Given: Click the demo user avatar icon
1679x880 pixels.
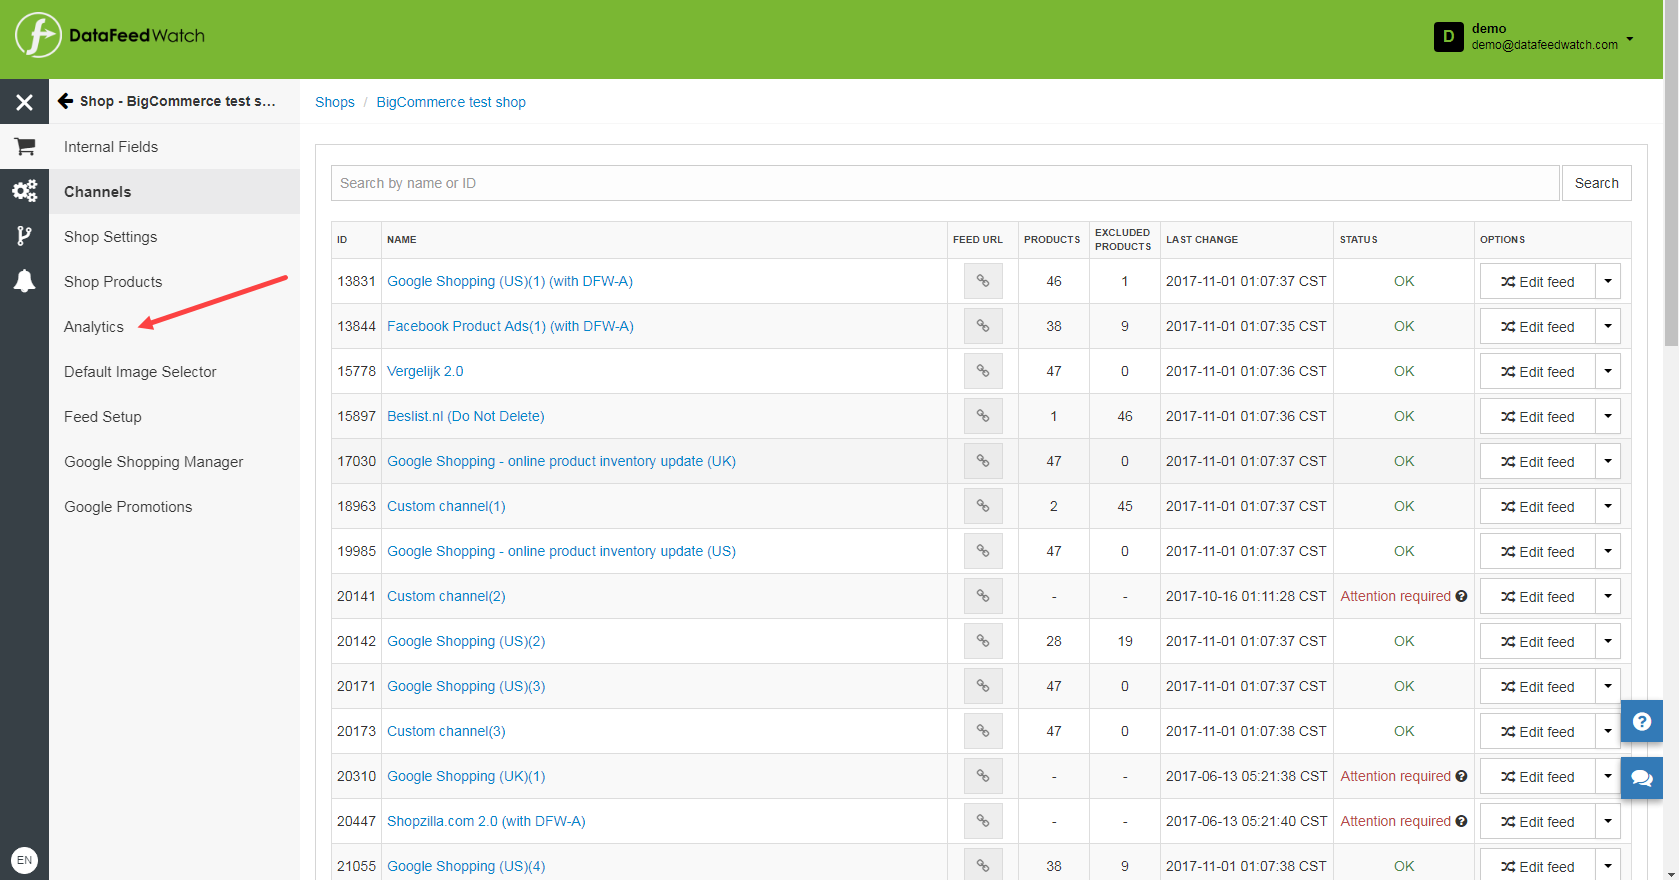Looking at the screenshot, I should coord(1448,37).
